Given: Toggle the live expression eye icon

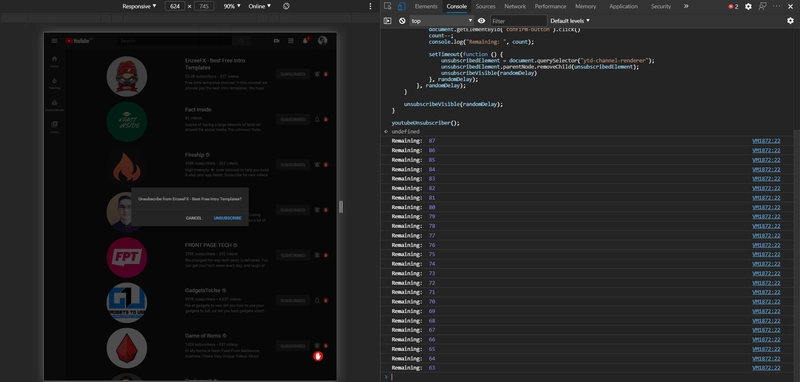Looking at the screenshot, I should [x=481, y=21].
